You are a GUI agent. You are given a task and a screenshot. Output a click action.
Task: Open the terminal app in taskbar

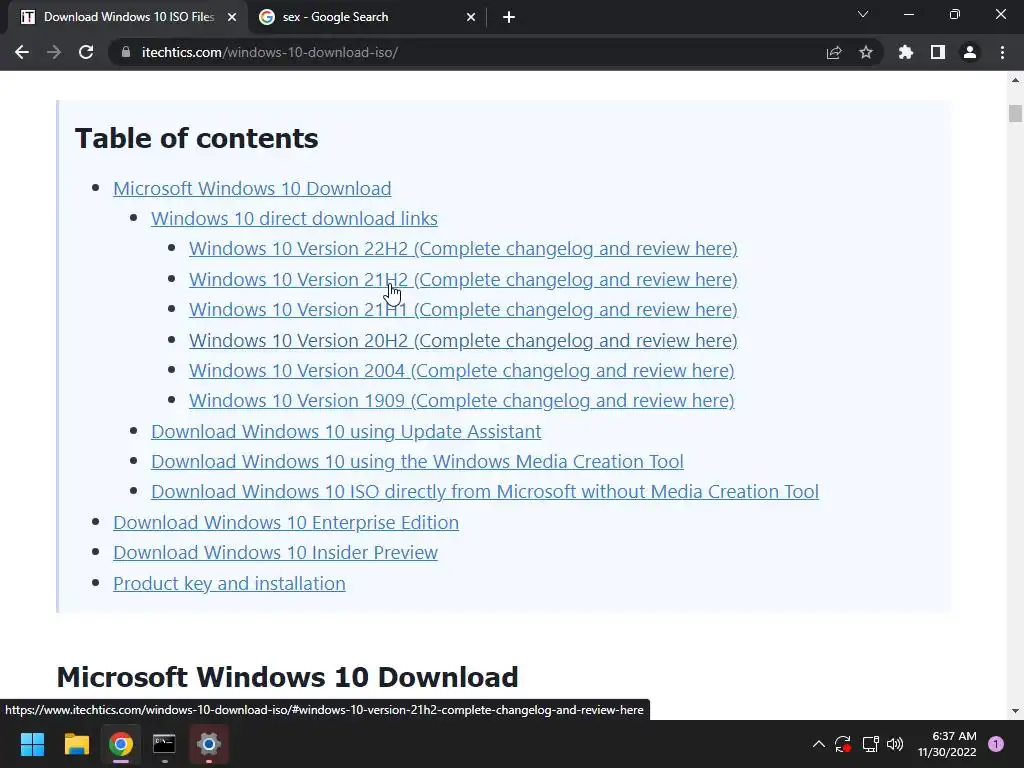(x=164, y=744)
